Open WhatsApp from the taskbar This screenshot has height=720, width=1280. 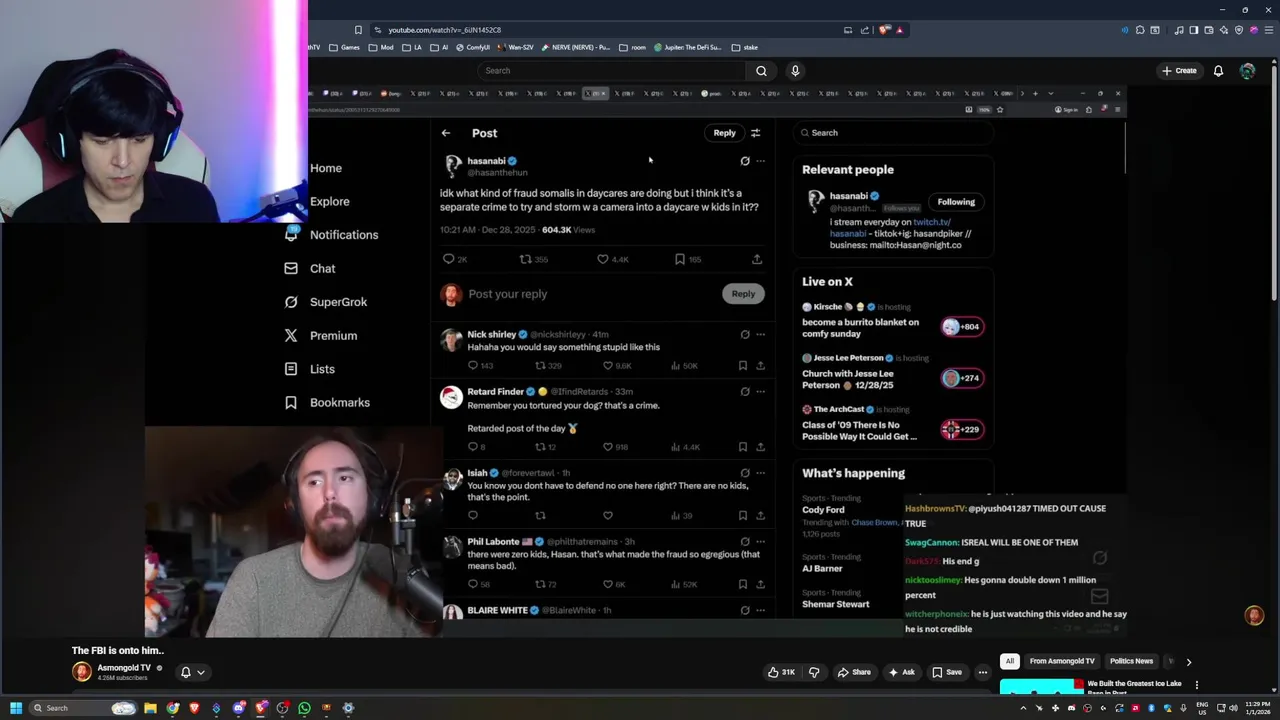[x=304, y=708]
